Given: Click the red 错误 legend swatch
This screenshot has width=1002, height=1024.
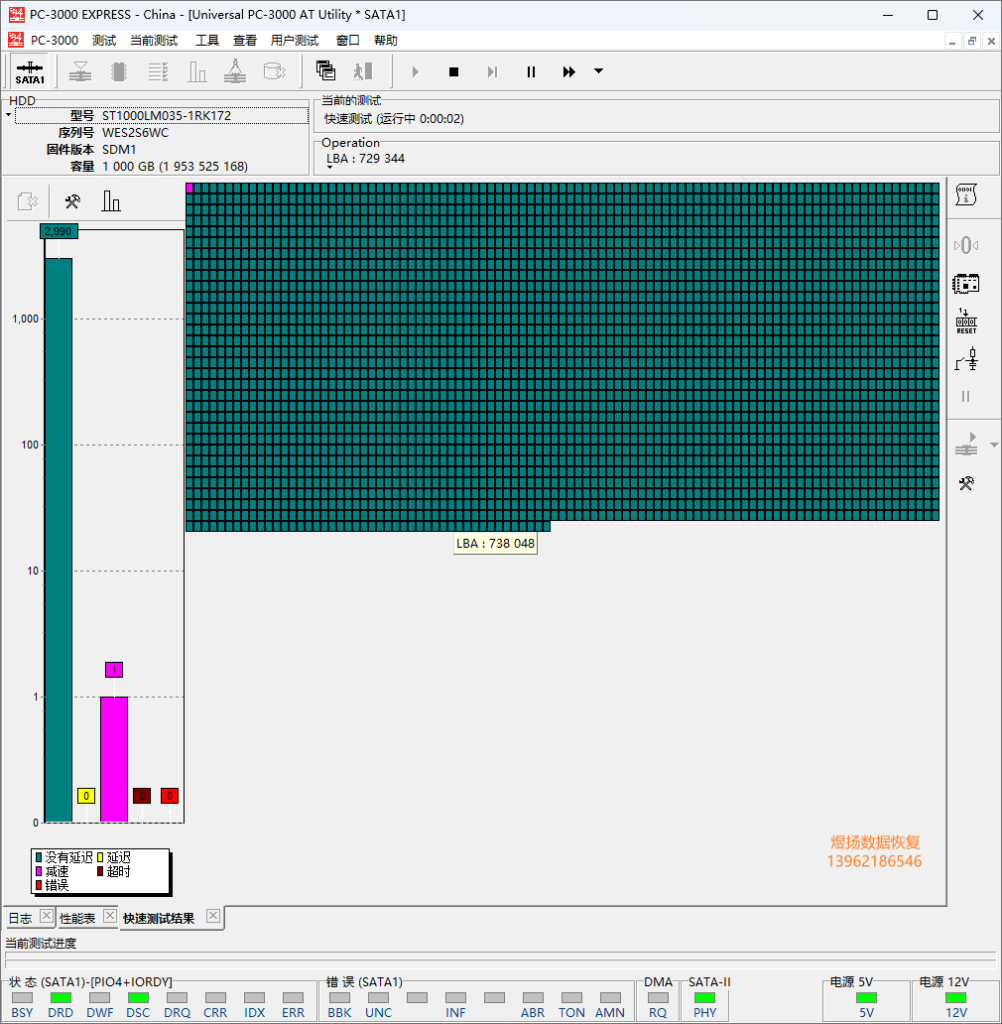Looking at the screenshot, I should (x=39, y=885).
